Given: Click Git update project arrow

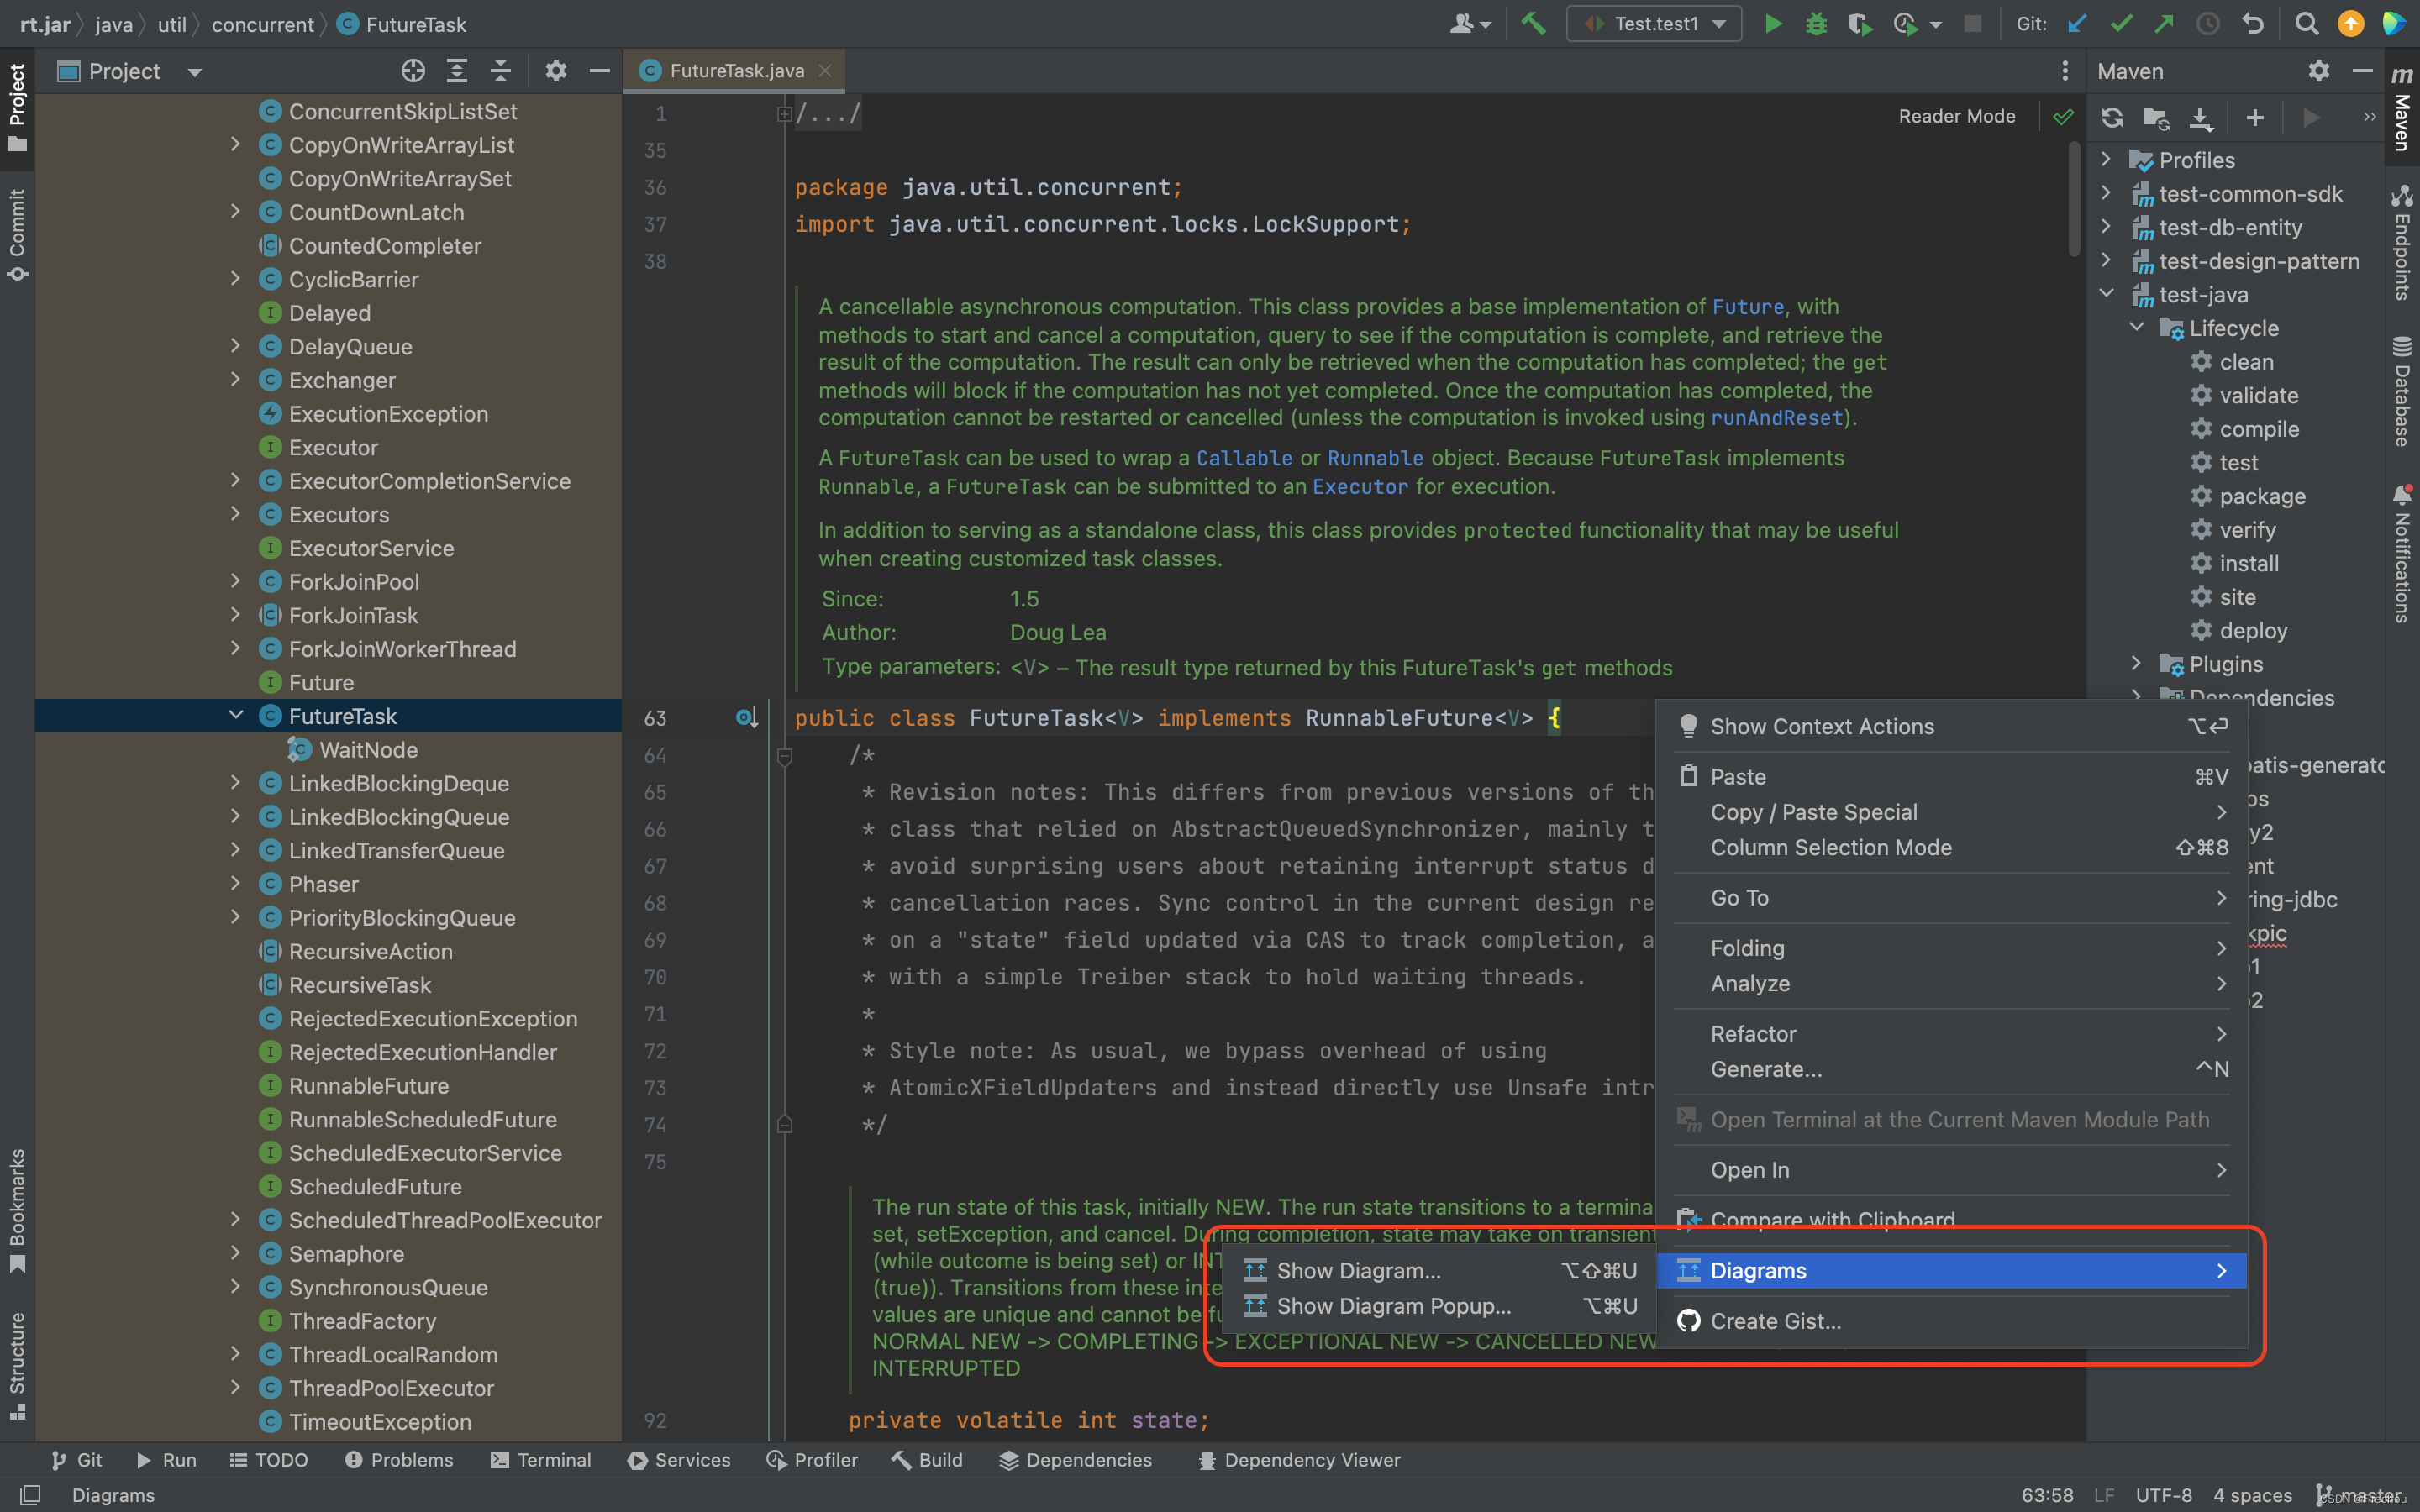Looking at the screenshot, I should 2077,24.
